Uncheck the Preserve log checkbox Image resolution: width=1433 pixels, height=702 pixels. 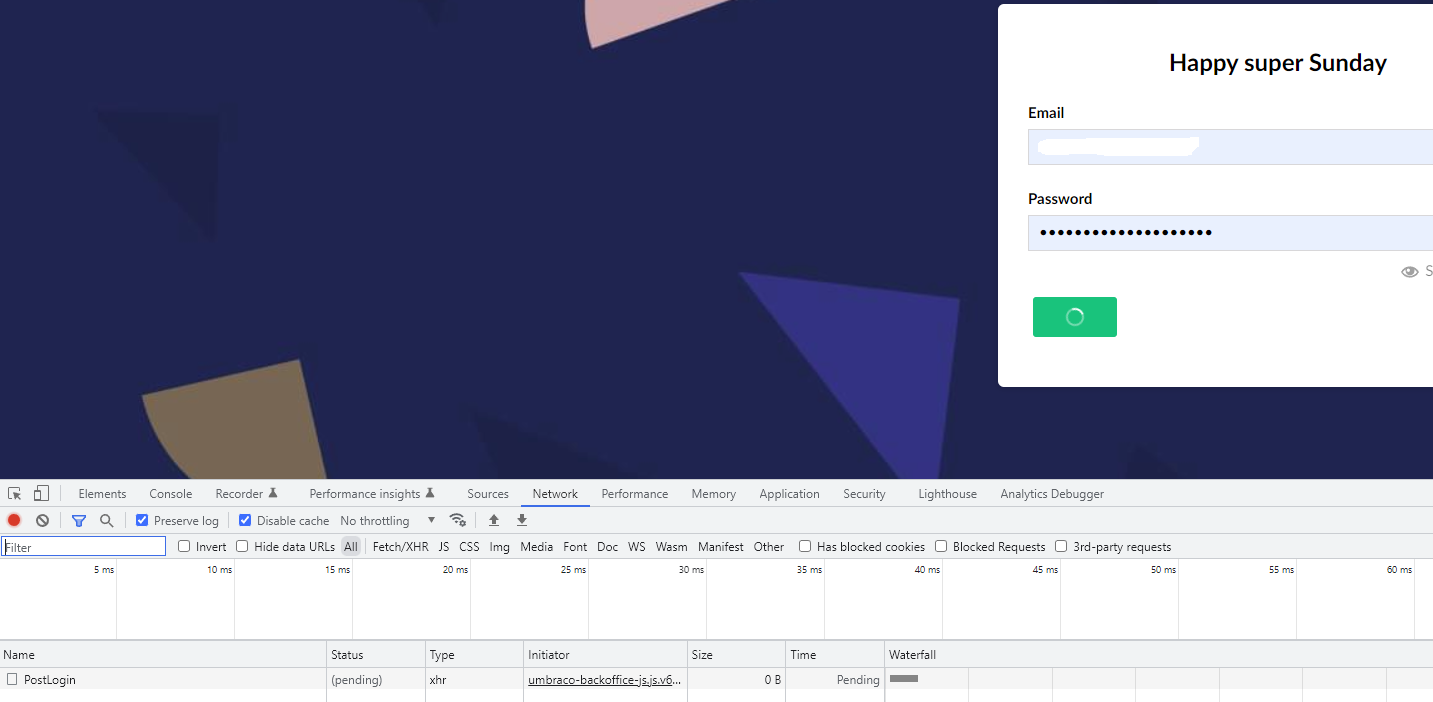(x=142, y=521)
